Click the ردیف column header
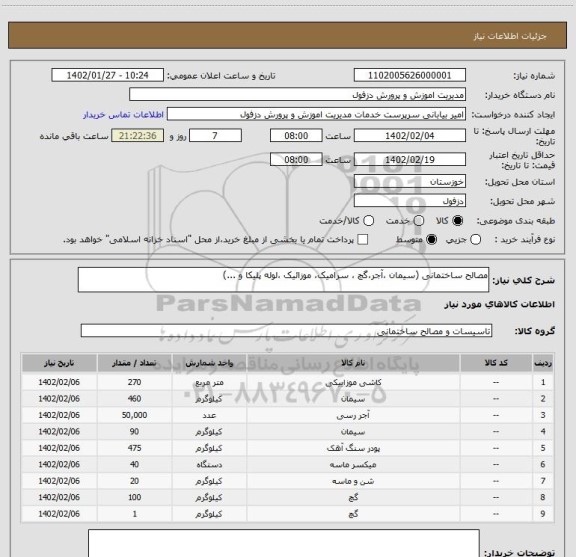This screenshot has height=557, width=576. click(x=543, y=363)
